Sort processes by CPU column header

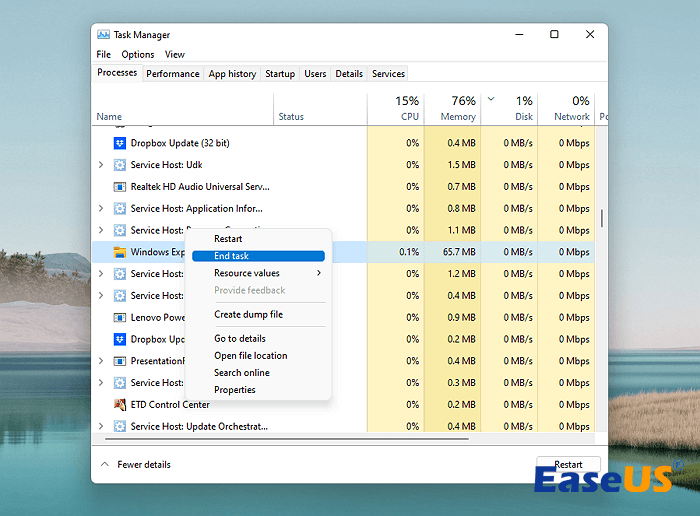tap(396, 109)
